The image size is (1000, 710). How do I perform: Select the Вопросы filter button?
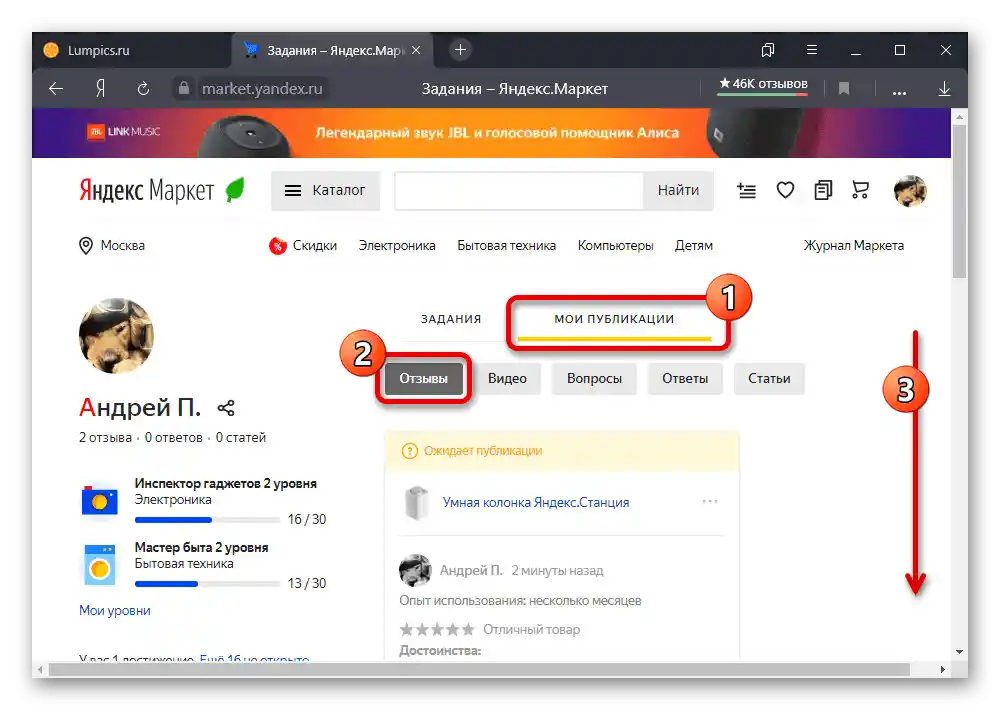(x=594, y=378)
